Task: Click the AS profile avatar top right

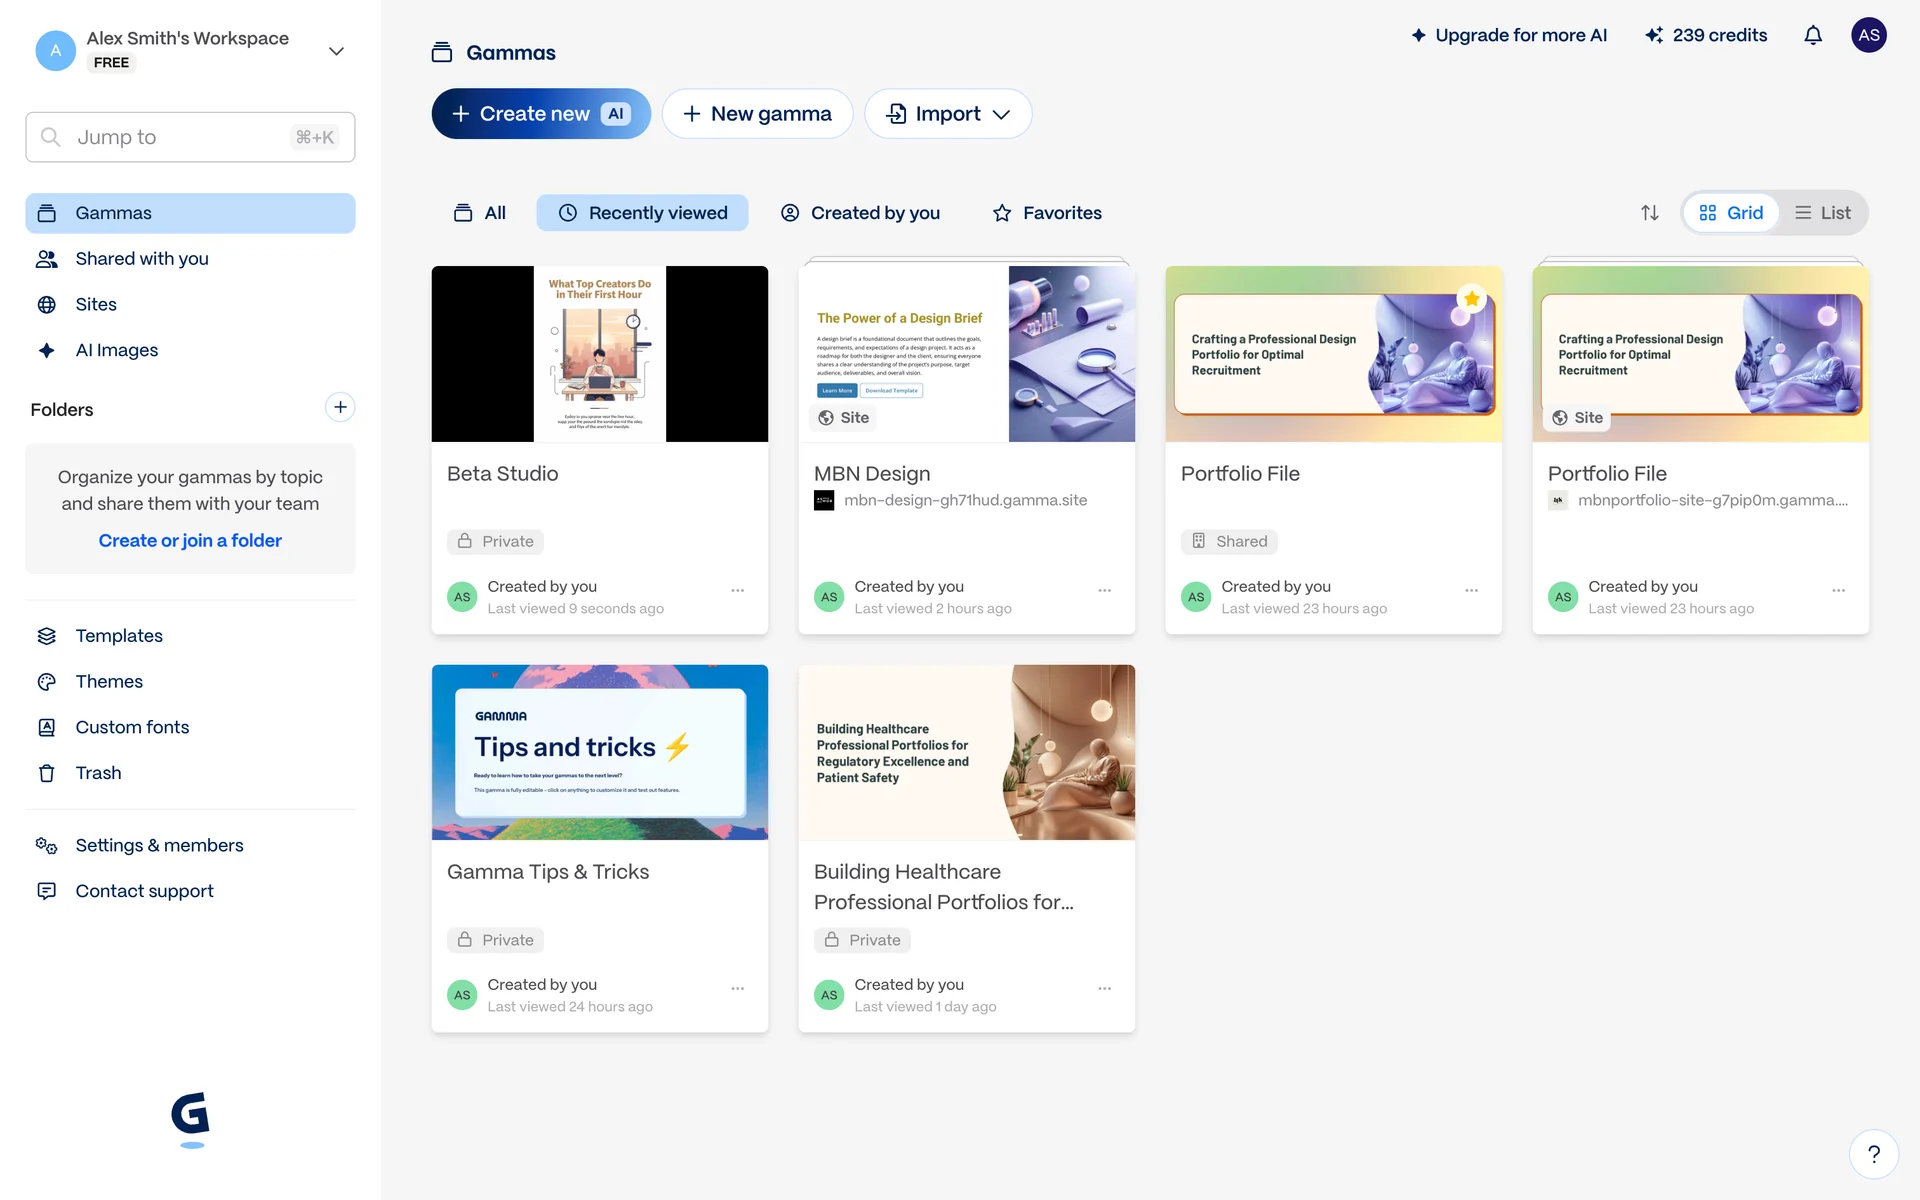Action: coord(1868,35)
